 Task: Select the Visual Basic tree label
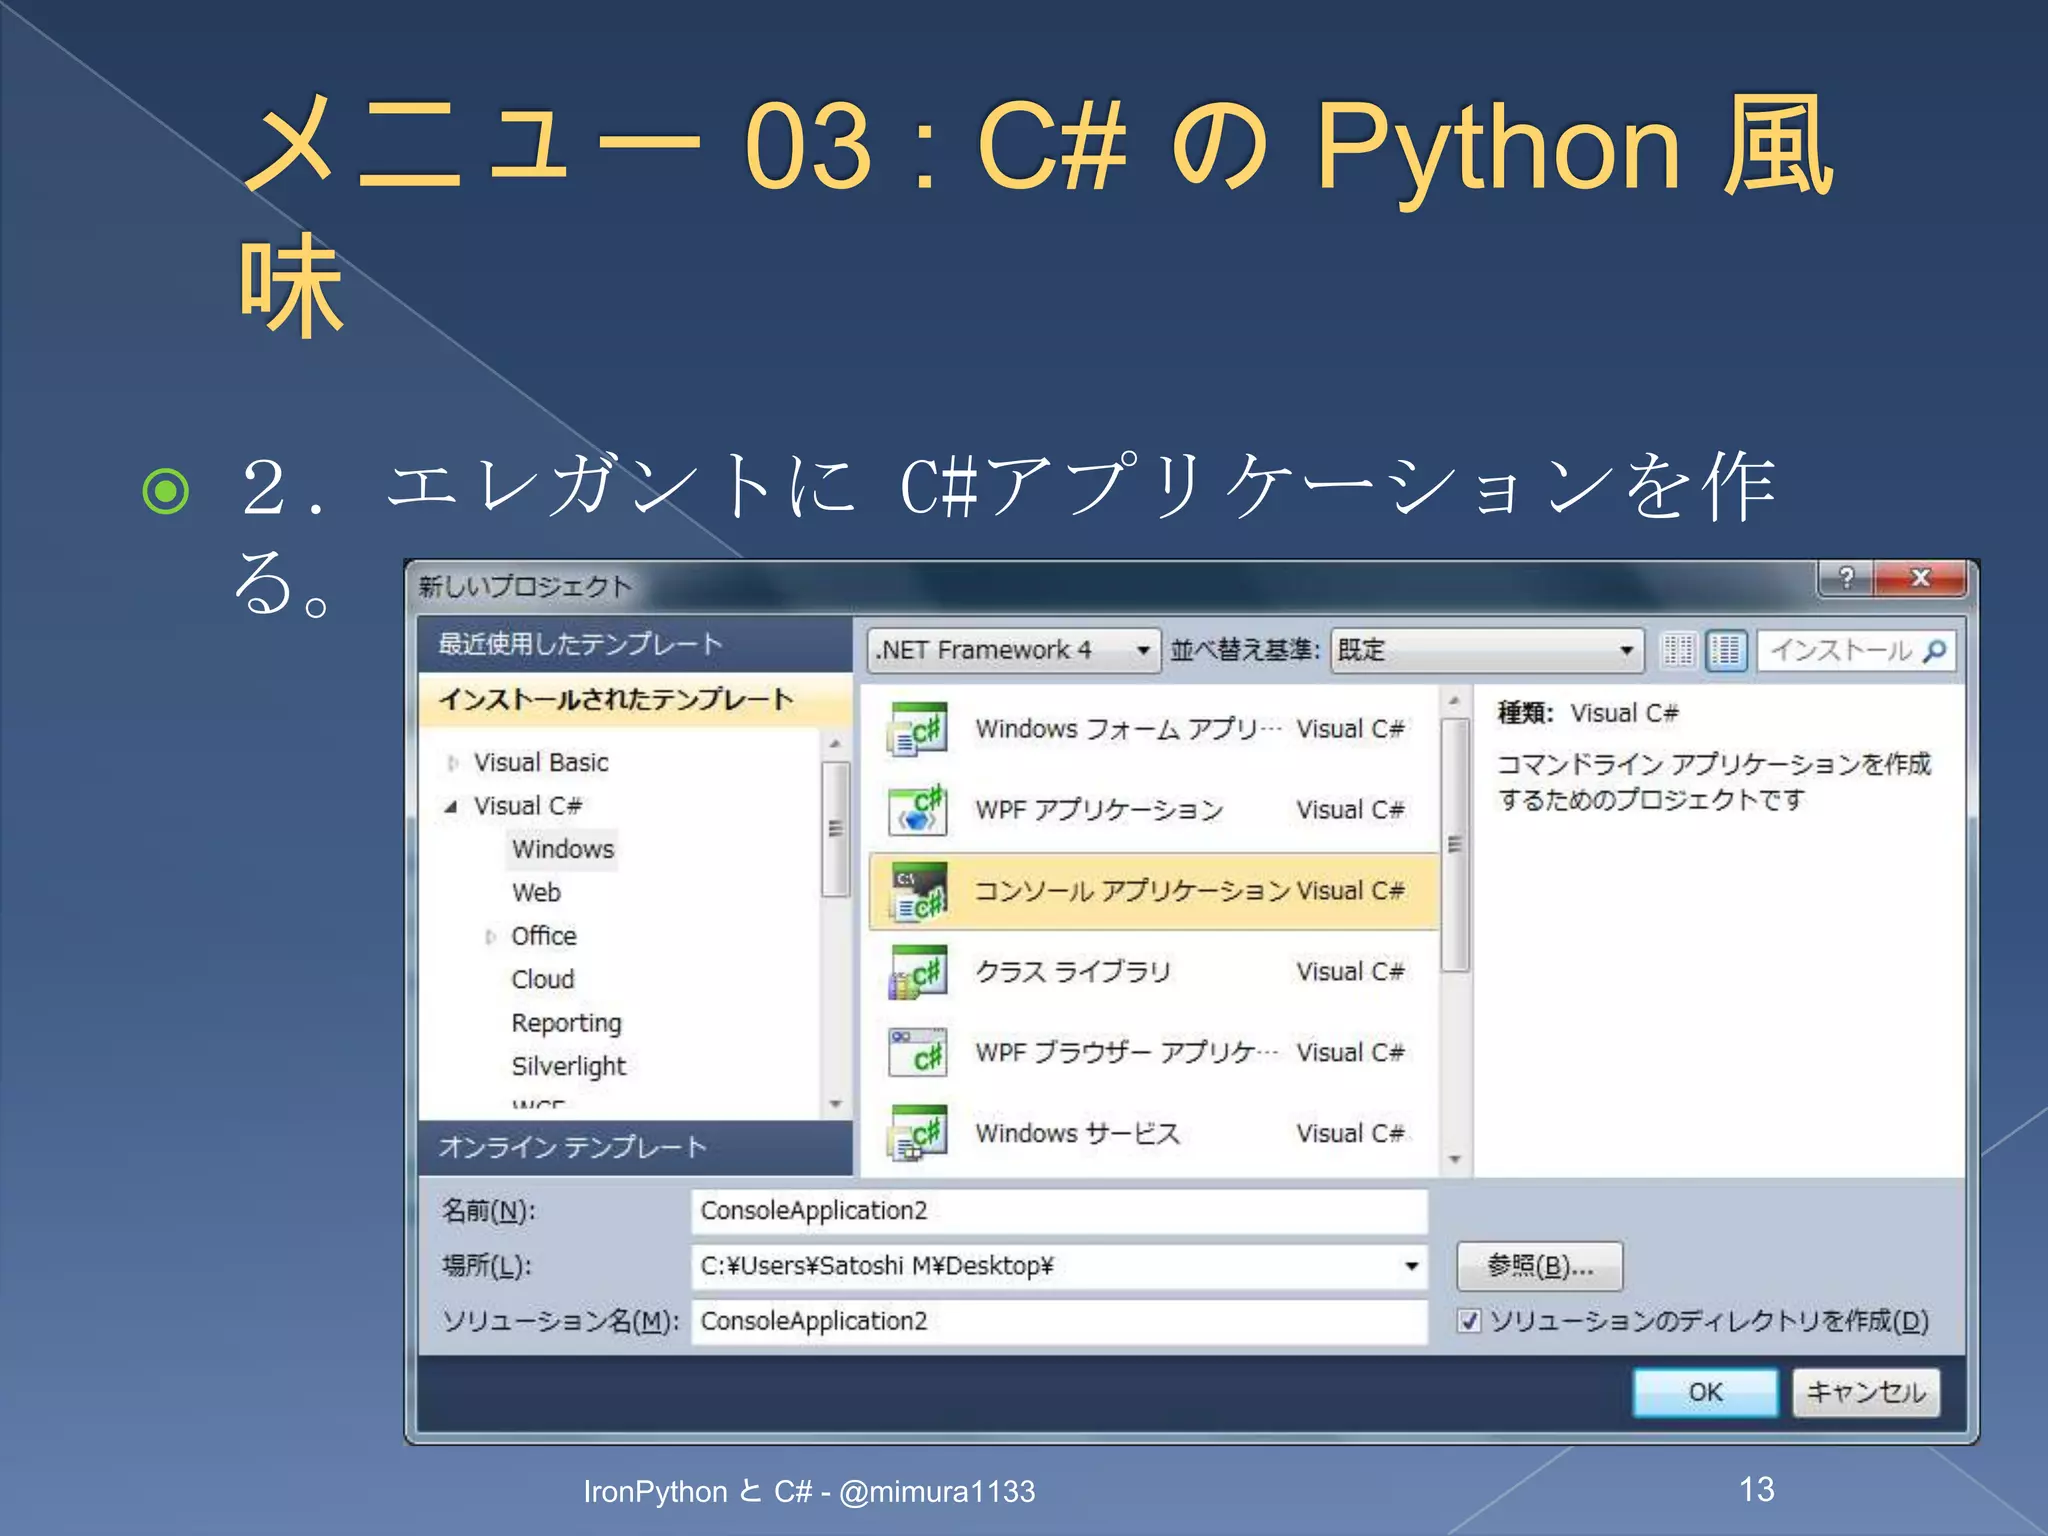(x=541, y=762)
